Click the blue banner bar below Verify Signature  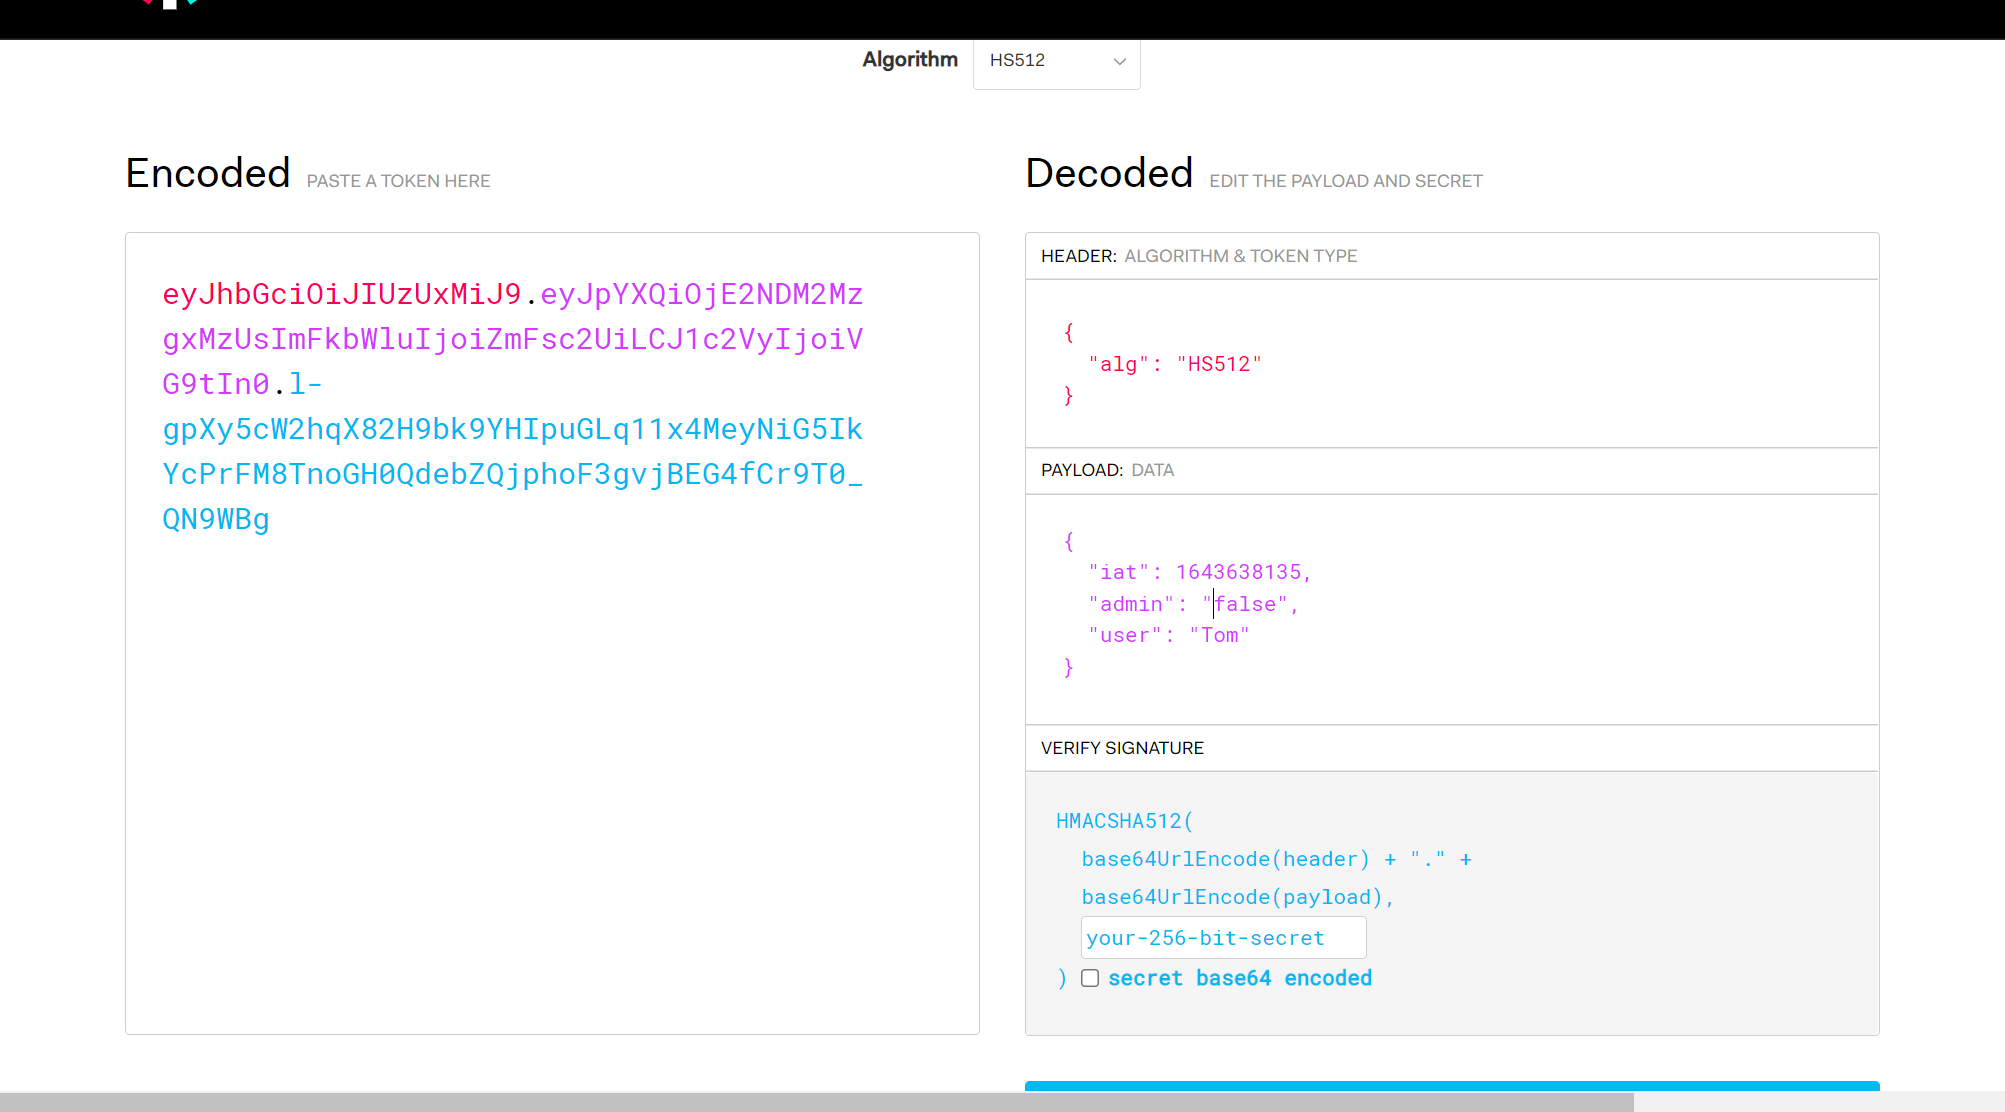1452,1086
